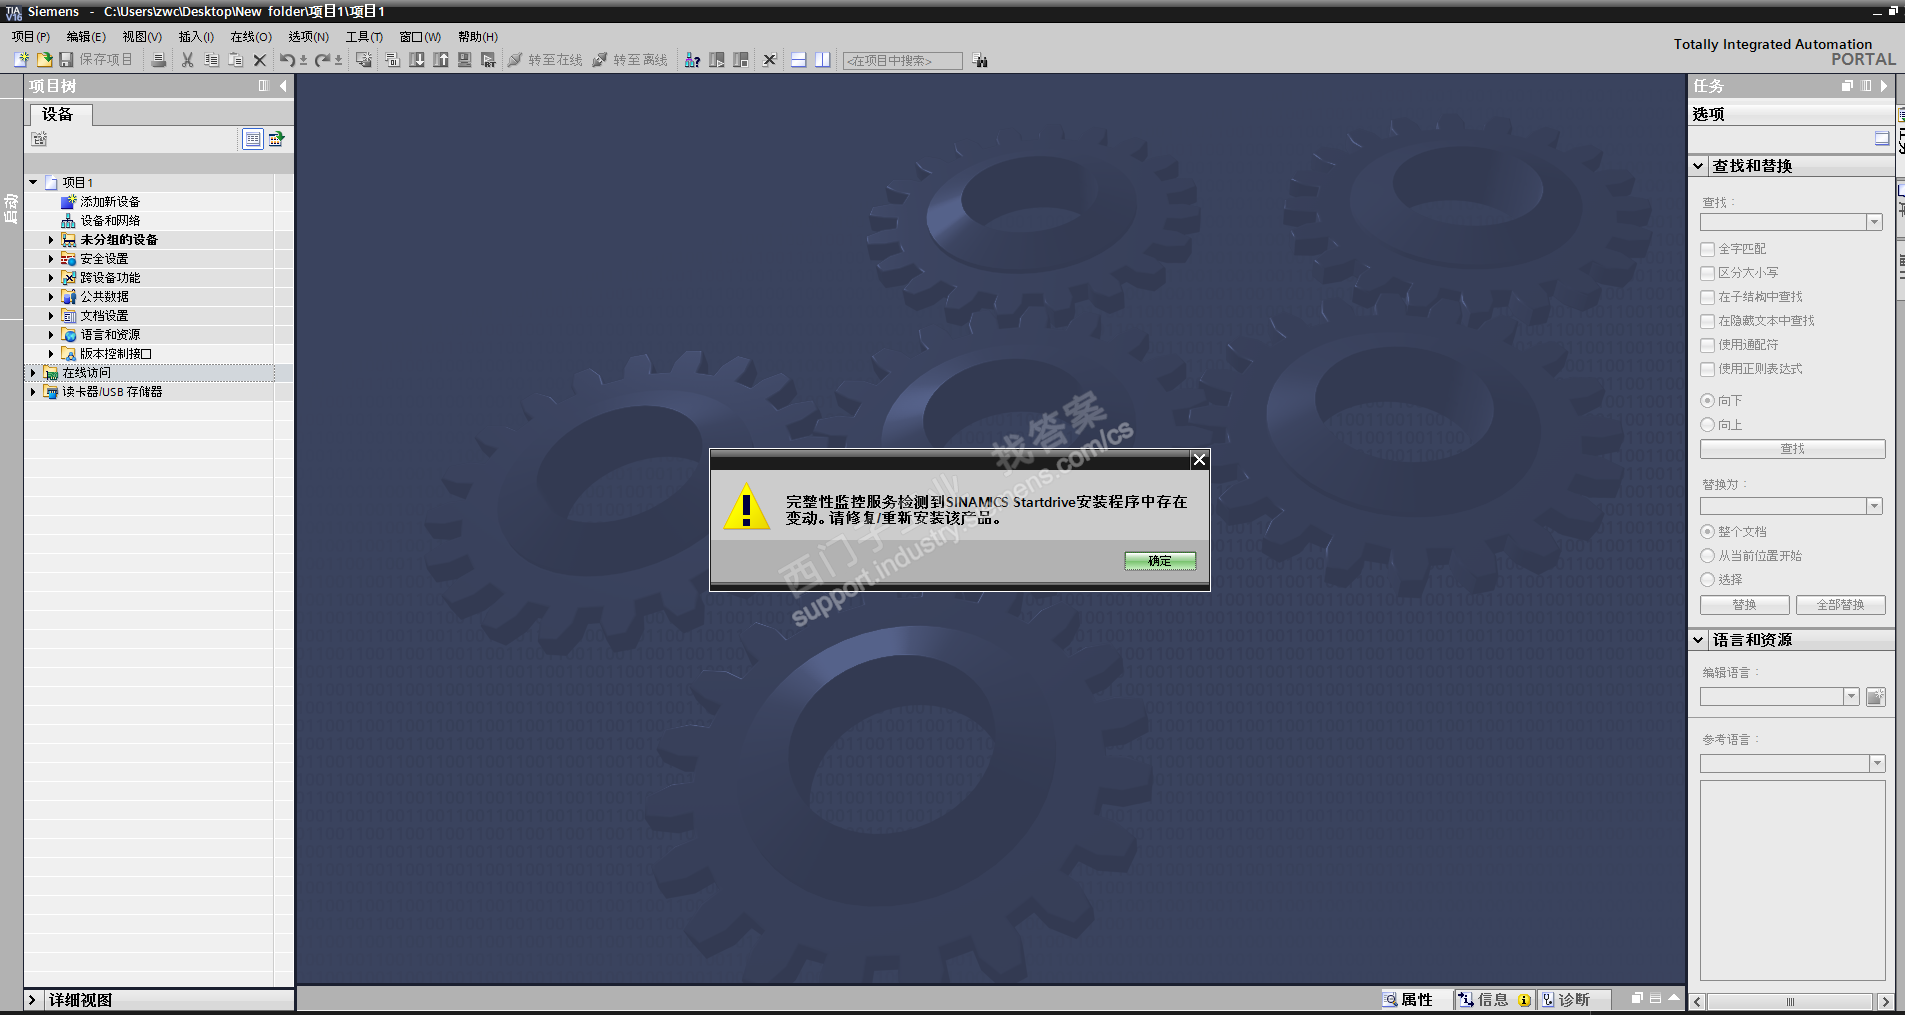Select the 向上 radio button
1905x1015 pixels.
1708,425
